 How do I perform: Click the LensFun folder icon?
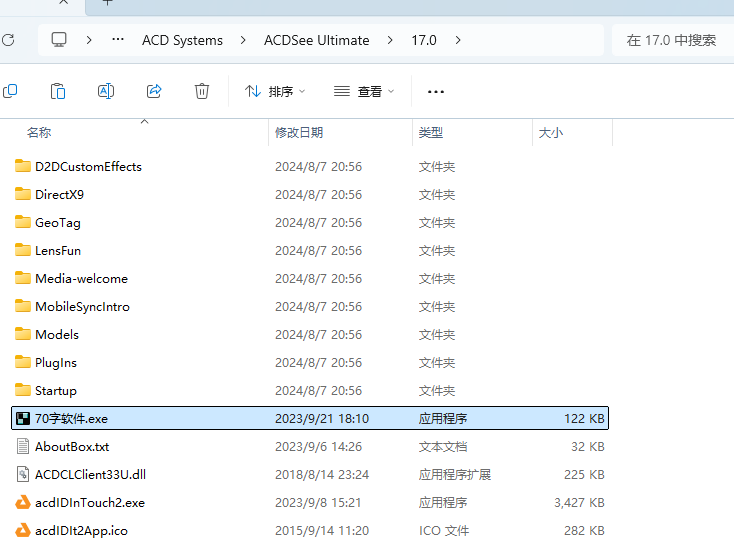coord(22,250)
